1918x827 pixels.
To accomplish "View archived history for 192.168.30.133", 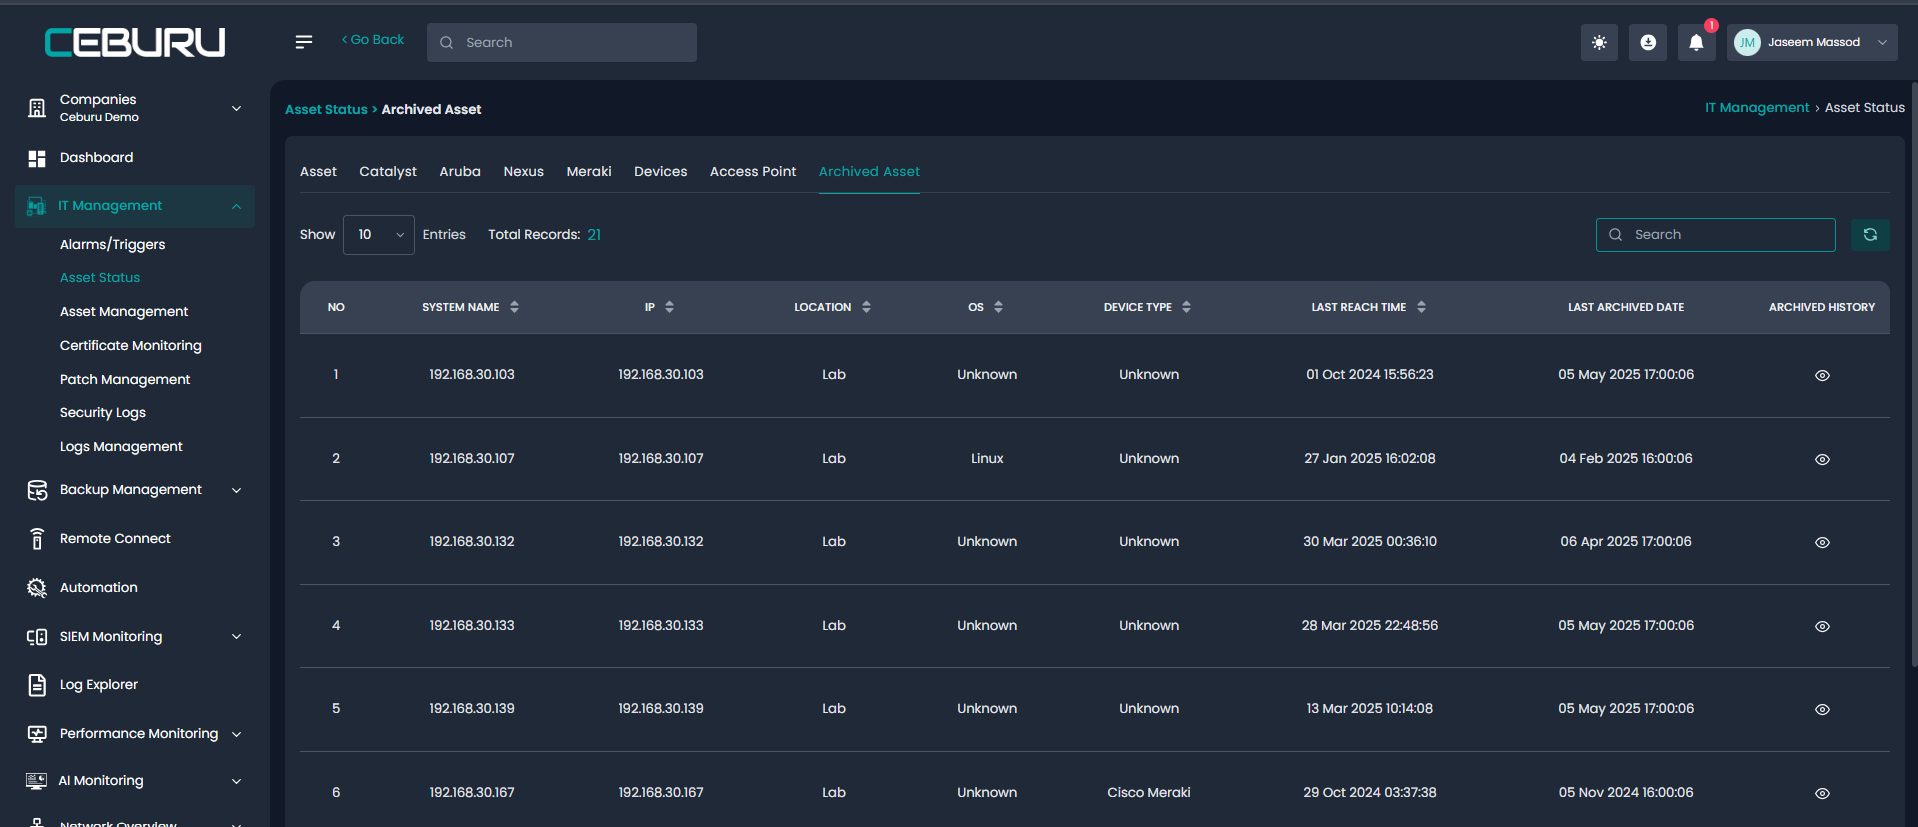I will (x=1822, y=626).
